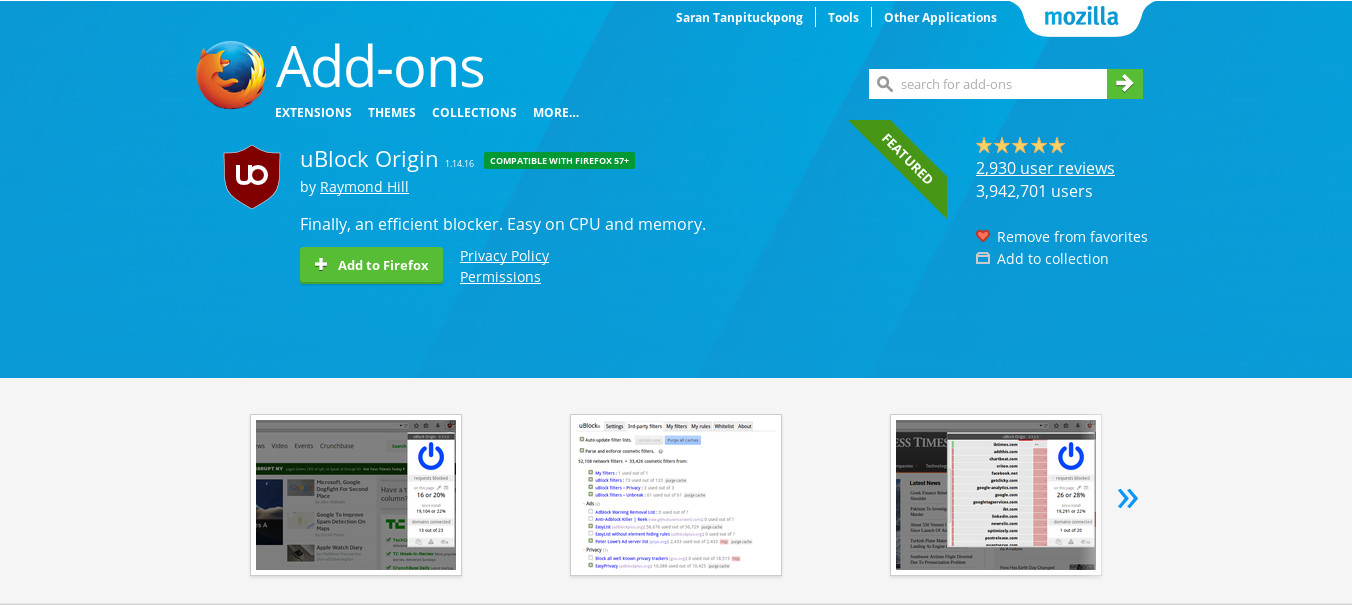
Task: Click Remove from favorites
Action: pyautogui.click(x=1072, y=237)
